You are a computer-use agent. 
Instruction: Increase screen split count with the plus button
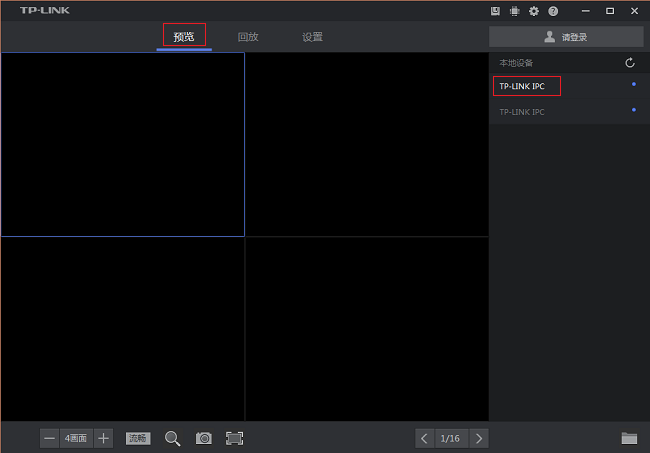[x=104, y=438]
